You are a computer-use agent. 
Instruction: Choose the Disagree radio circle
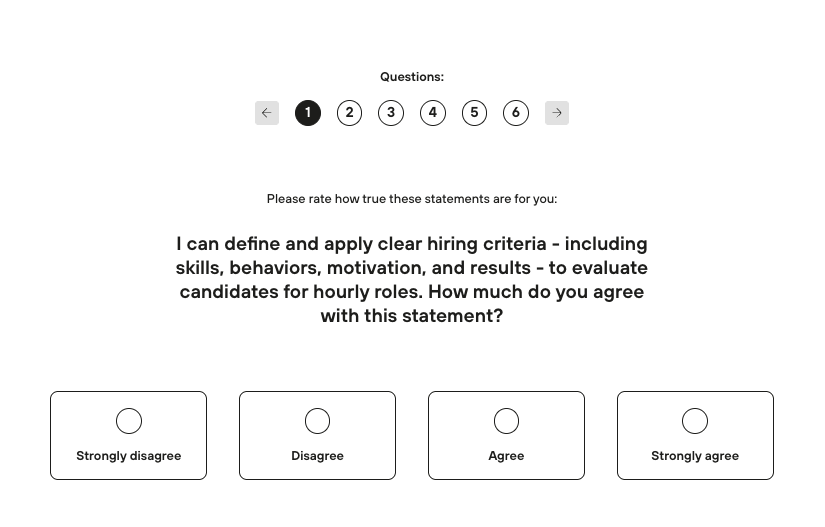(317, 421)
